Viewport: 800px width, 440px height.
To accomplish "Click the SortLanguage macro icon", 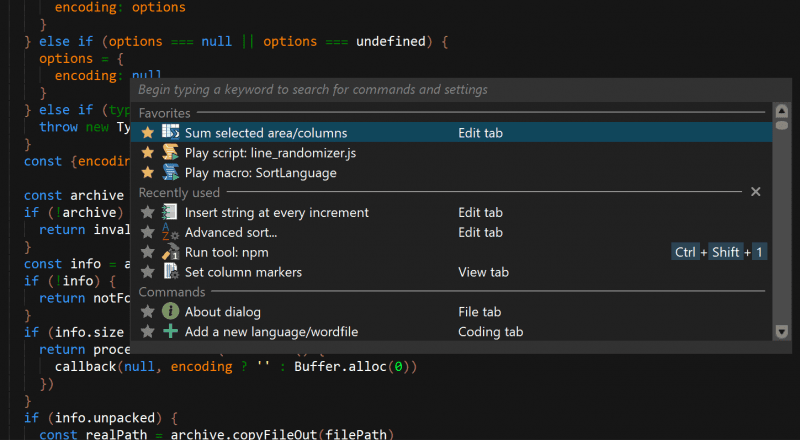I will point(170,172).
